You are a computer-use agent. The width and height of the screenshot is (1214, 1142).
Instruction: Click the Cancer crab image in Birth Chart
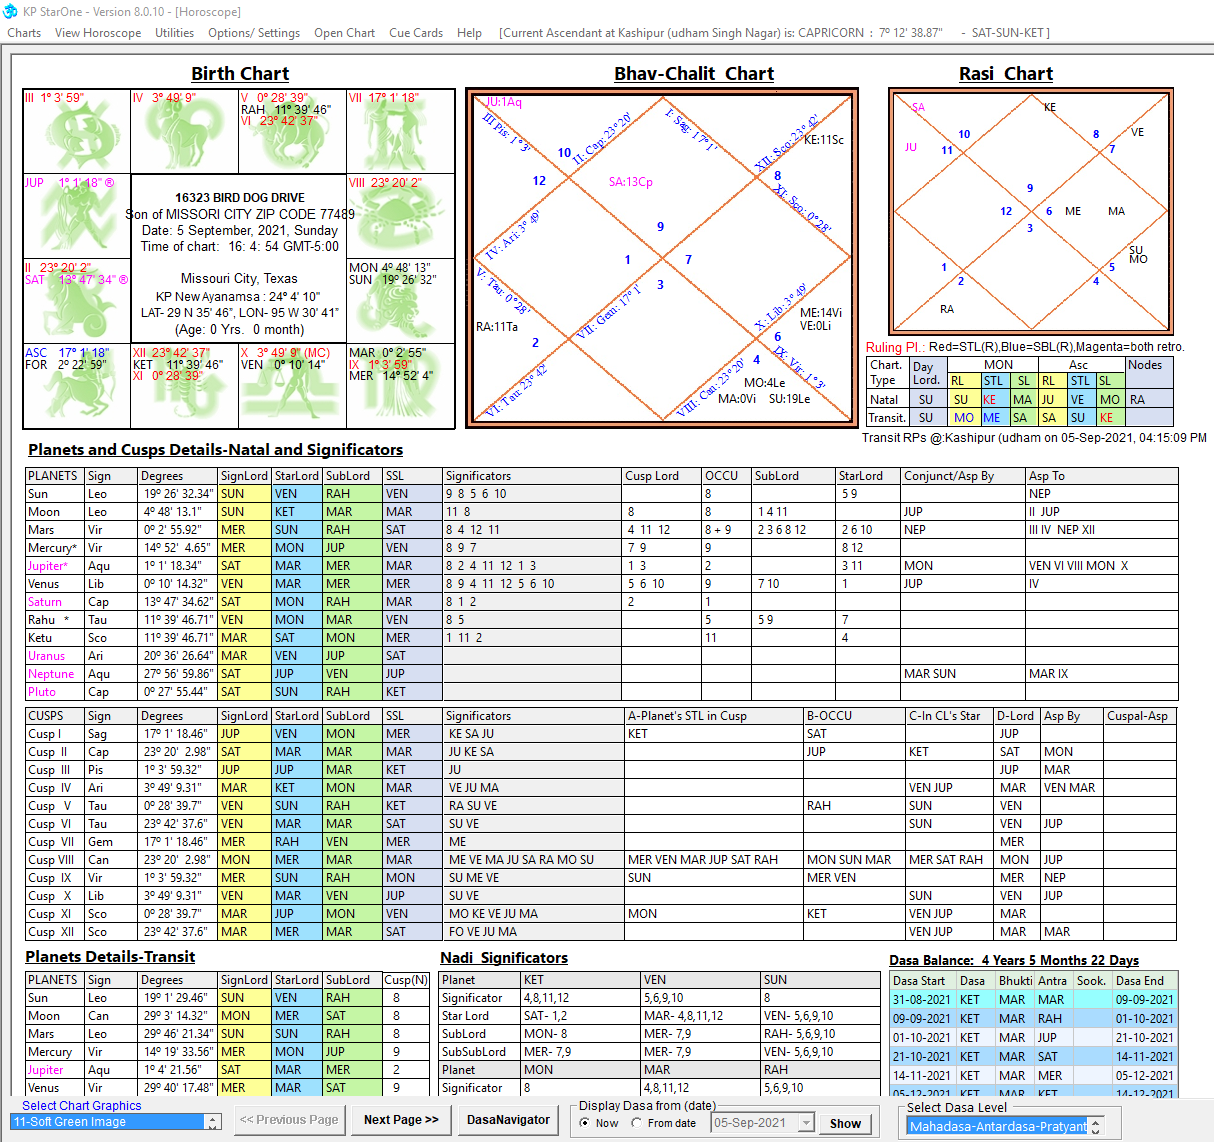coord(400,217)
